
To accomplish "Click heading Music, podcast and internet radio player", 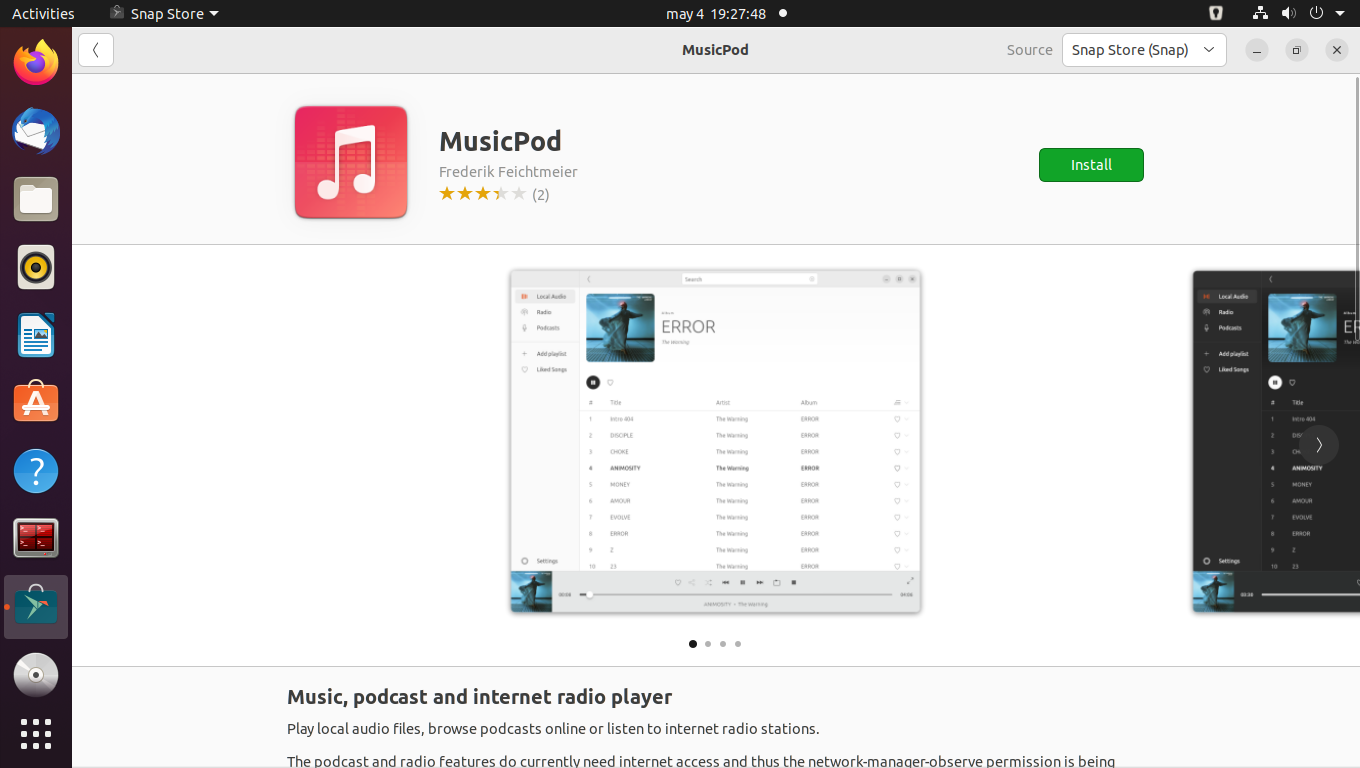I will [x=479, y=697].
